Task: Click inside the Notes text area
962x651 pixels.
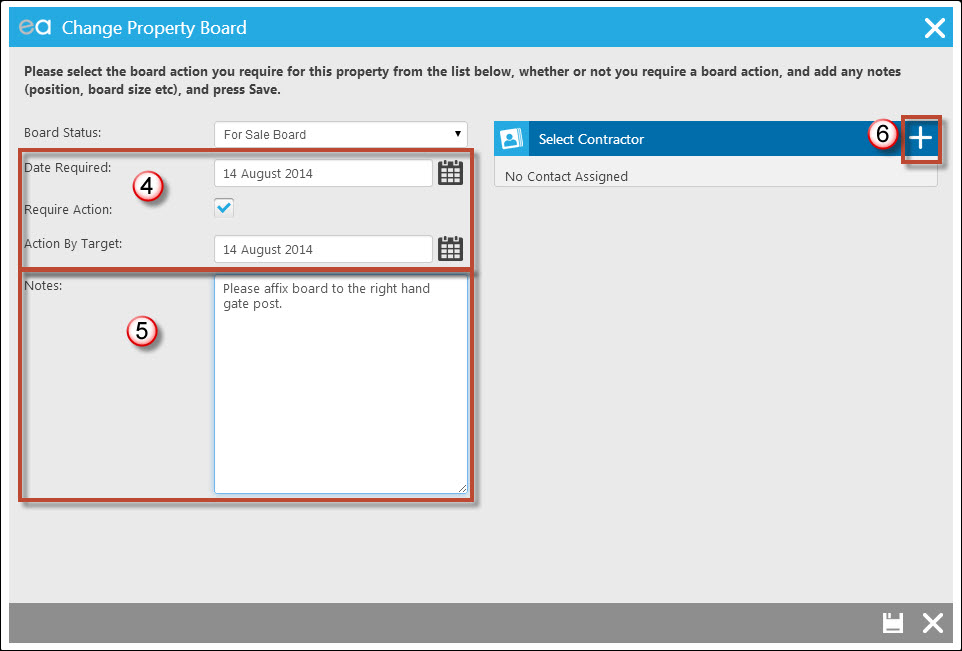Action: (x=341, y=384)
